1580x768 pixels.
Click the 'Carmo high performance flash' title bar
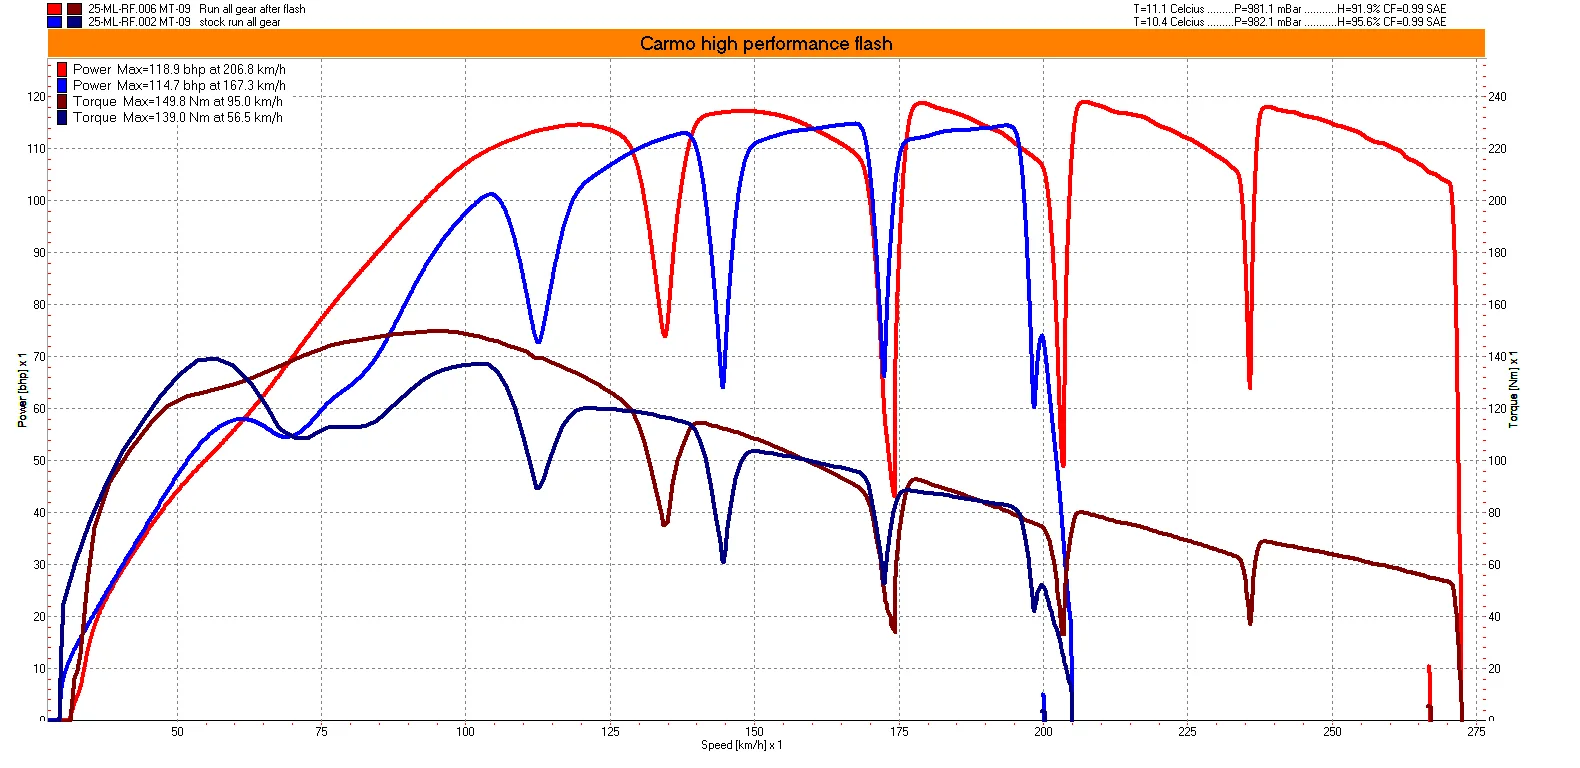(x=766, y=43)
